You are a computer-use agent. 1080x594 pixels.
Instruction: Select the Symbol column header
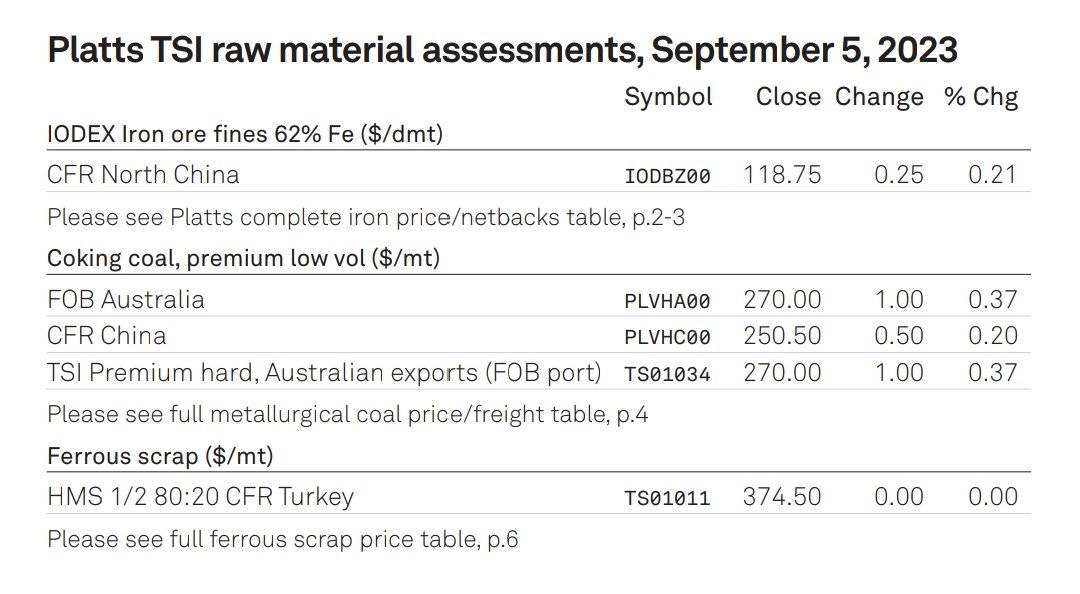(x=667, y=97)
